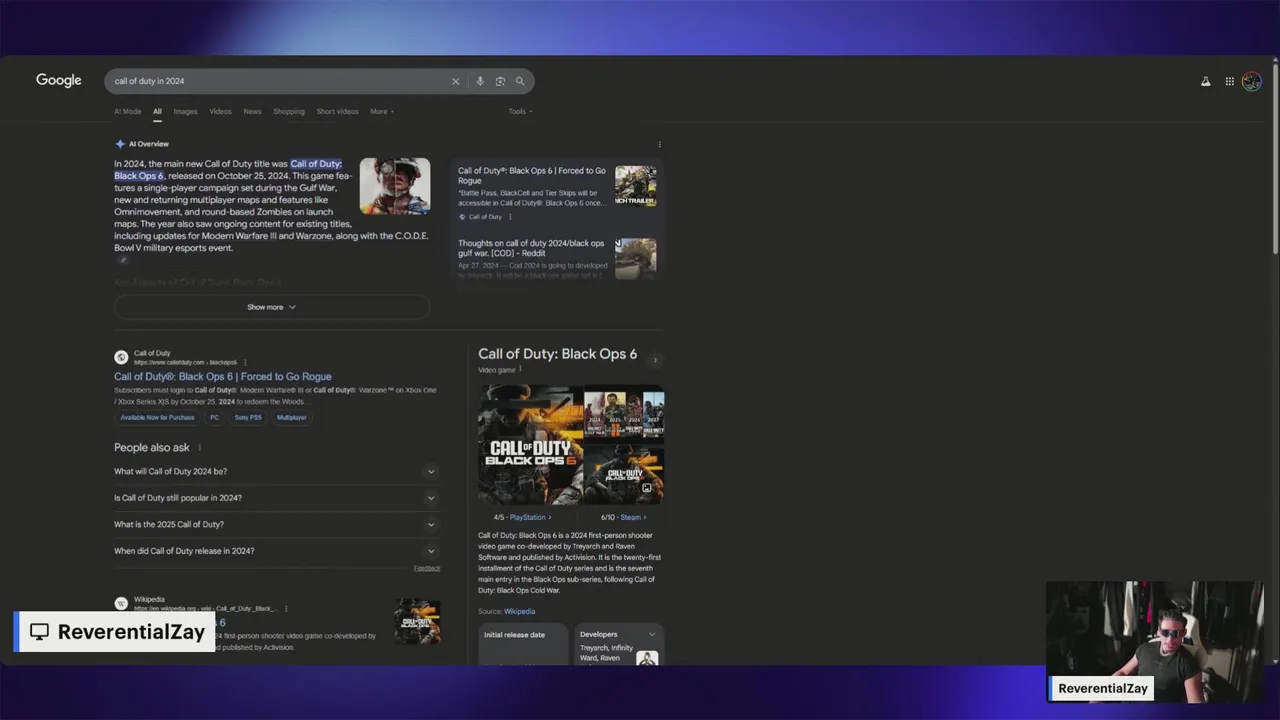Open Black Ops 6 Forced to Go Rogue source card
This screenshot has height=720, width=1280.
click(532, 176)
